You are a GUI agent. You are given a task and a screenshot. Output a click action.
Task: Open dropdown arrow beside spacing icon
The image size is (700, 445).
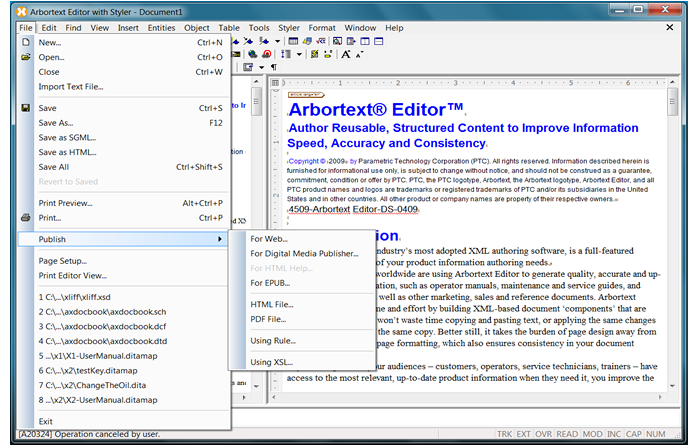(299, 54)
